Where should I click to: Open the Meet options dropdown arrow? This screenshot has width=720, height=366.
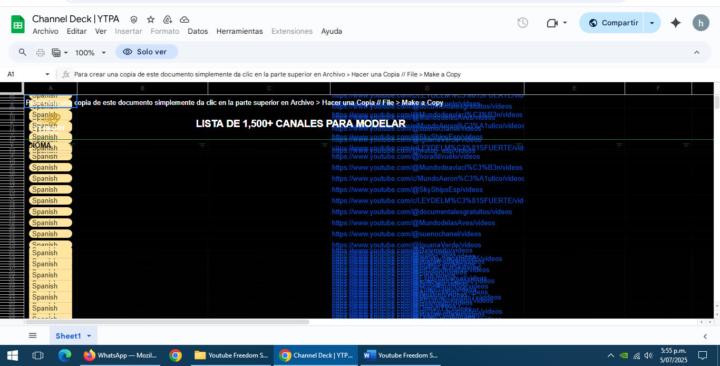565,23
